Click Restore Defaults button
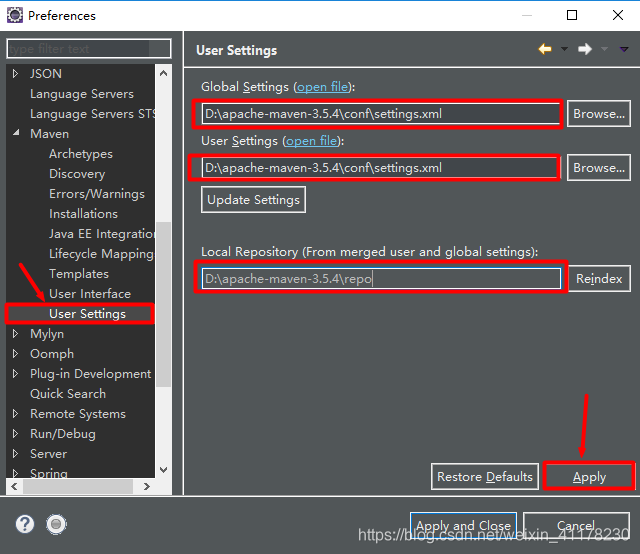640x554 pixels. click(x=485, y=476)
